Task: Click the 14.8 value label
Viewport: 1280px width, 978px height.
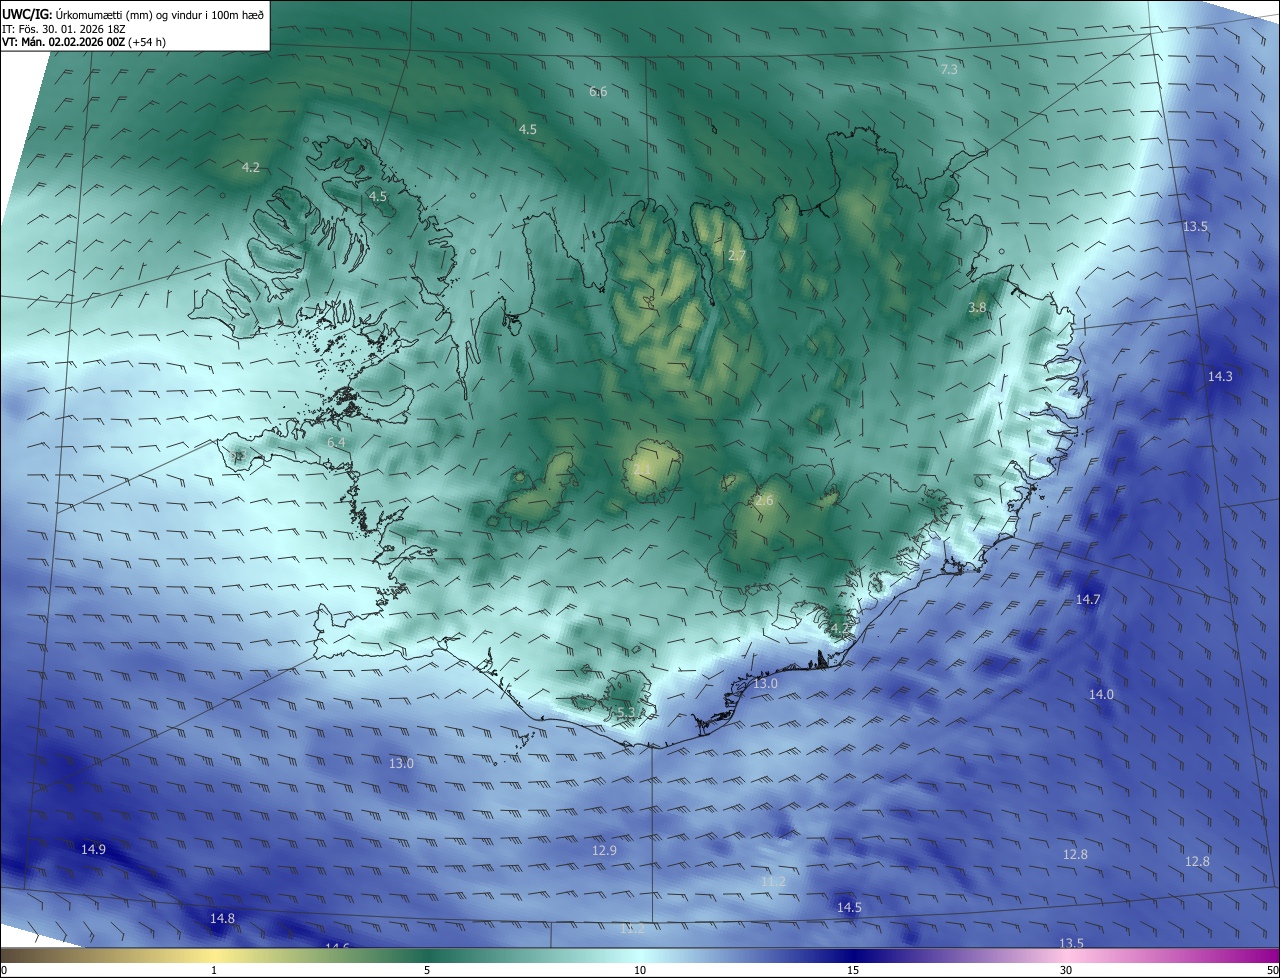Action: [222, 918]
